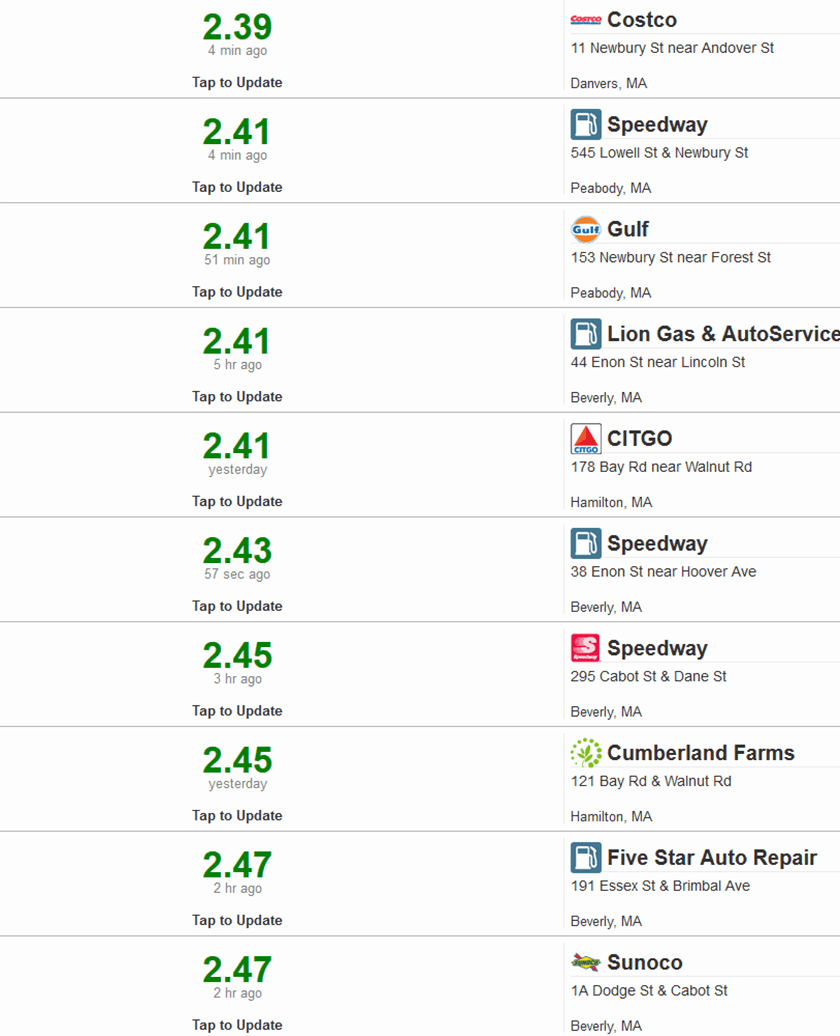Screen dimensions: 840x1036
Task: Open the Costco station name link
Action: click(641, 20)
